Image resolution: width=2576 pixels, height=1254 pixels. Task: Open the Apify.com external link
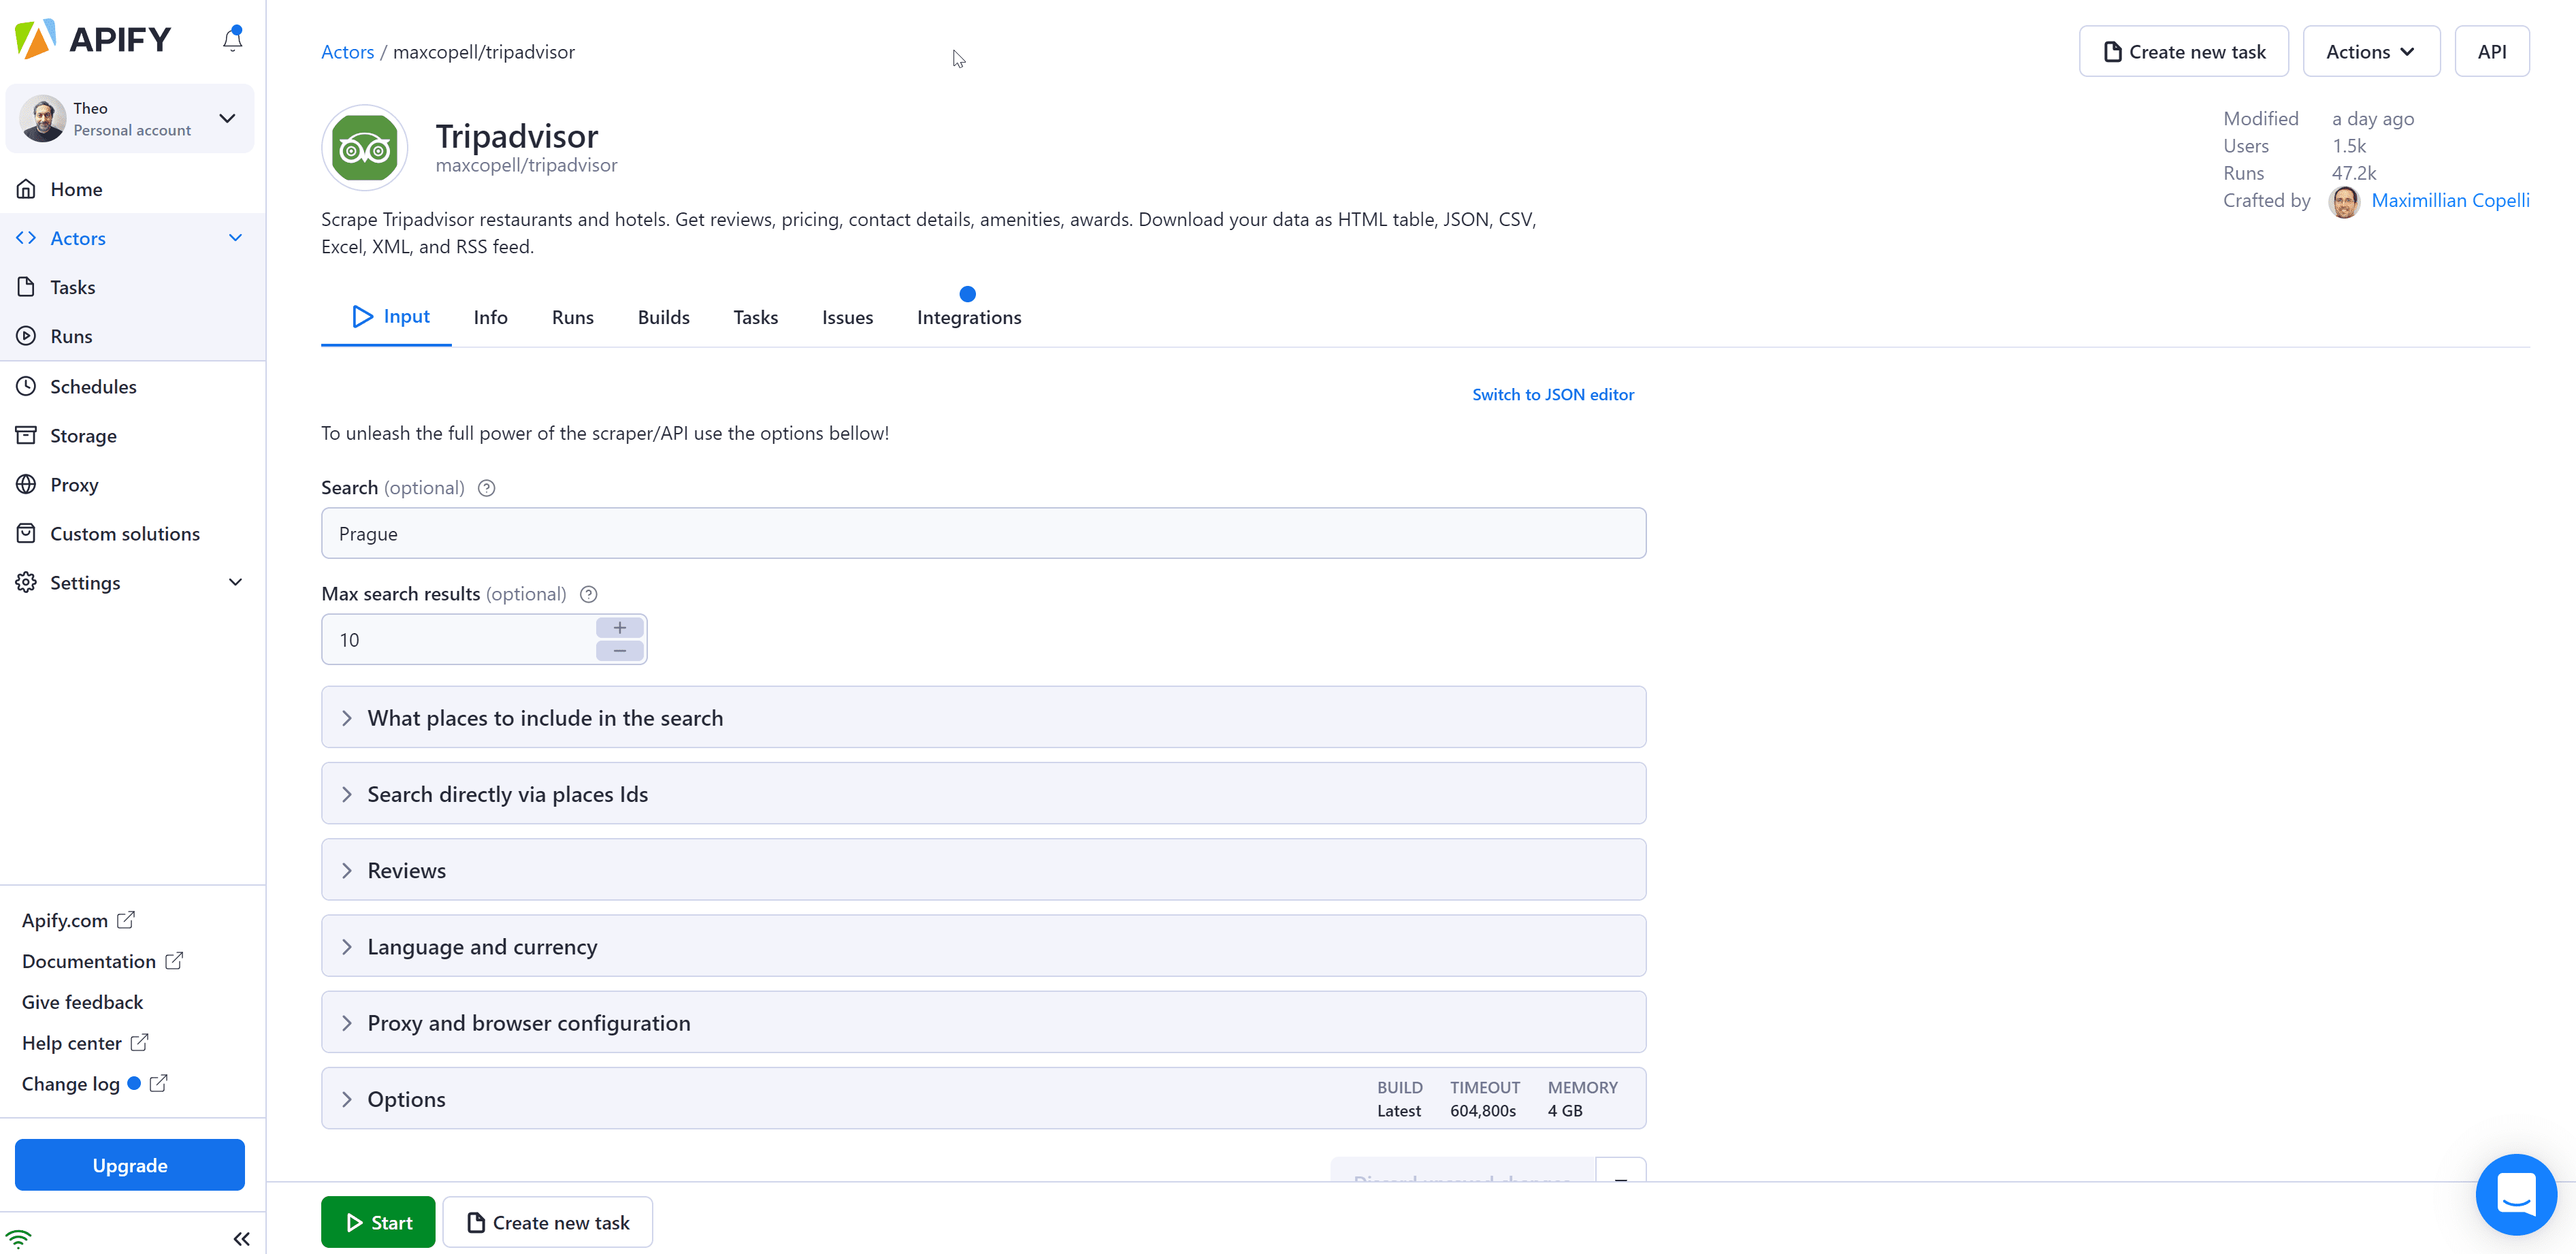pyautogui.click(x=78, y=920)
